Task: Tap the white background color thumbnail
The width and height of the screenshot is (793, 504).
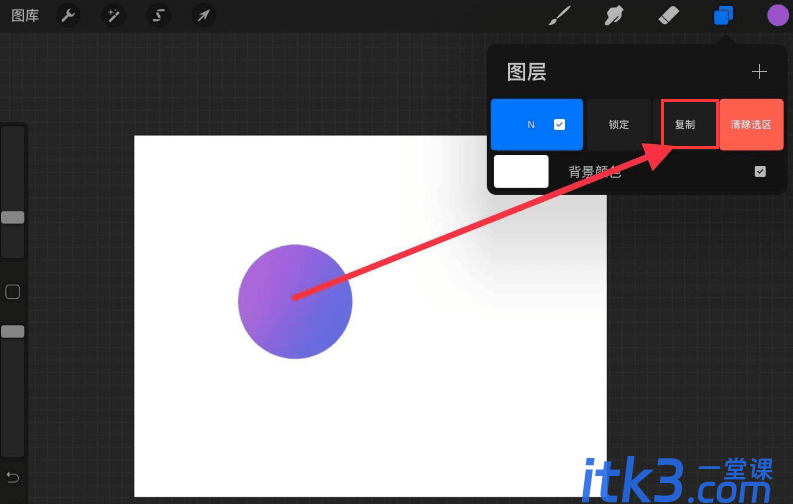Action: click(x=521, y=171)
